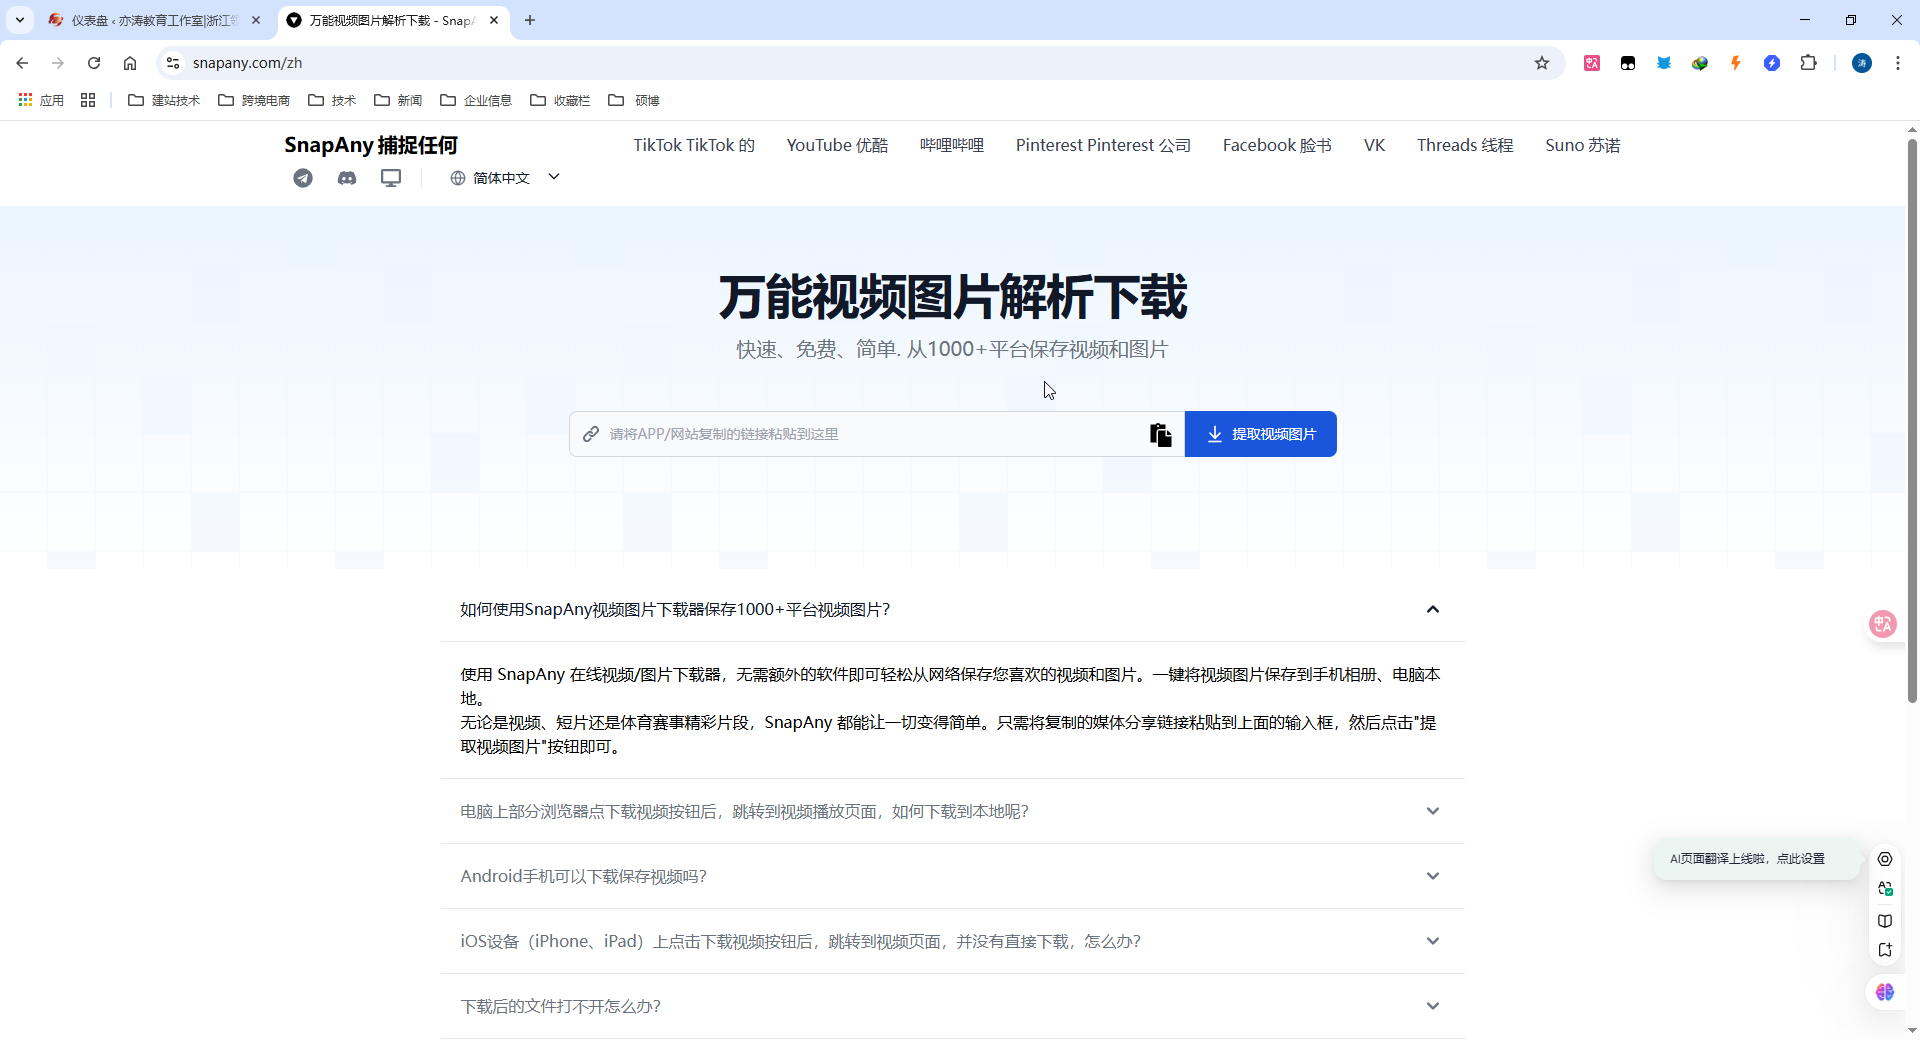Image resolution: width=1920 pixels, height=1040 pixels.
Task: View site information icon in address bar
Action: coord(173,63)
